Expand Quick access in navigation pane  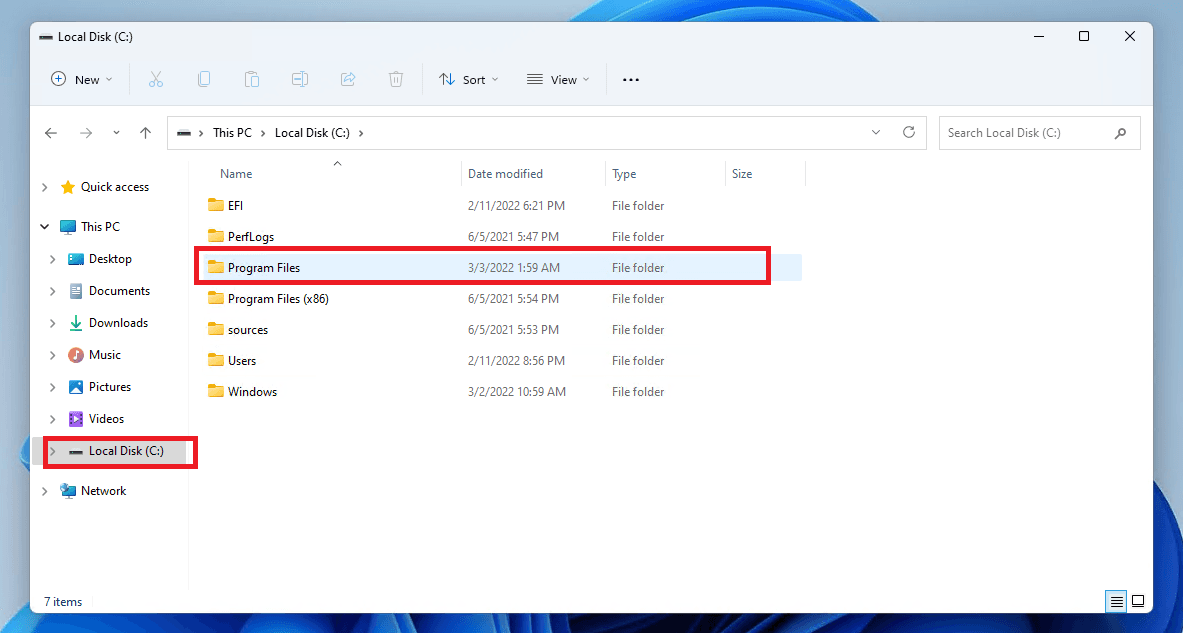click(x=45, y=187)
